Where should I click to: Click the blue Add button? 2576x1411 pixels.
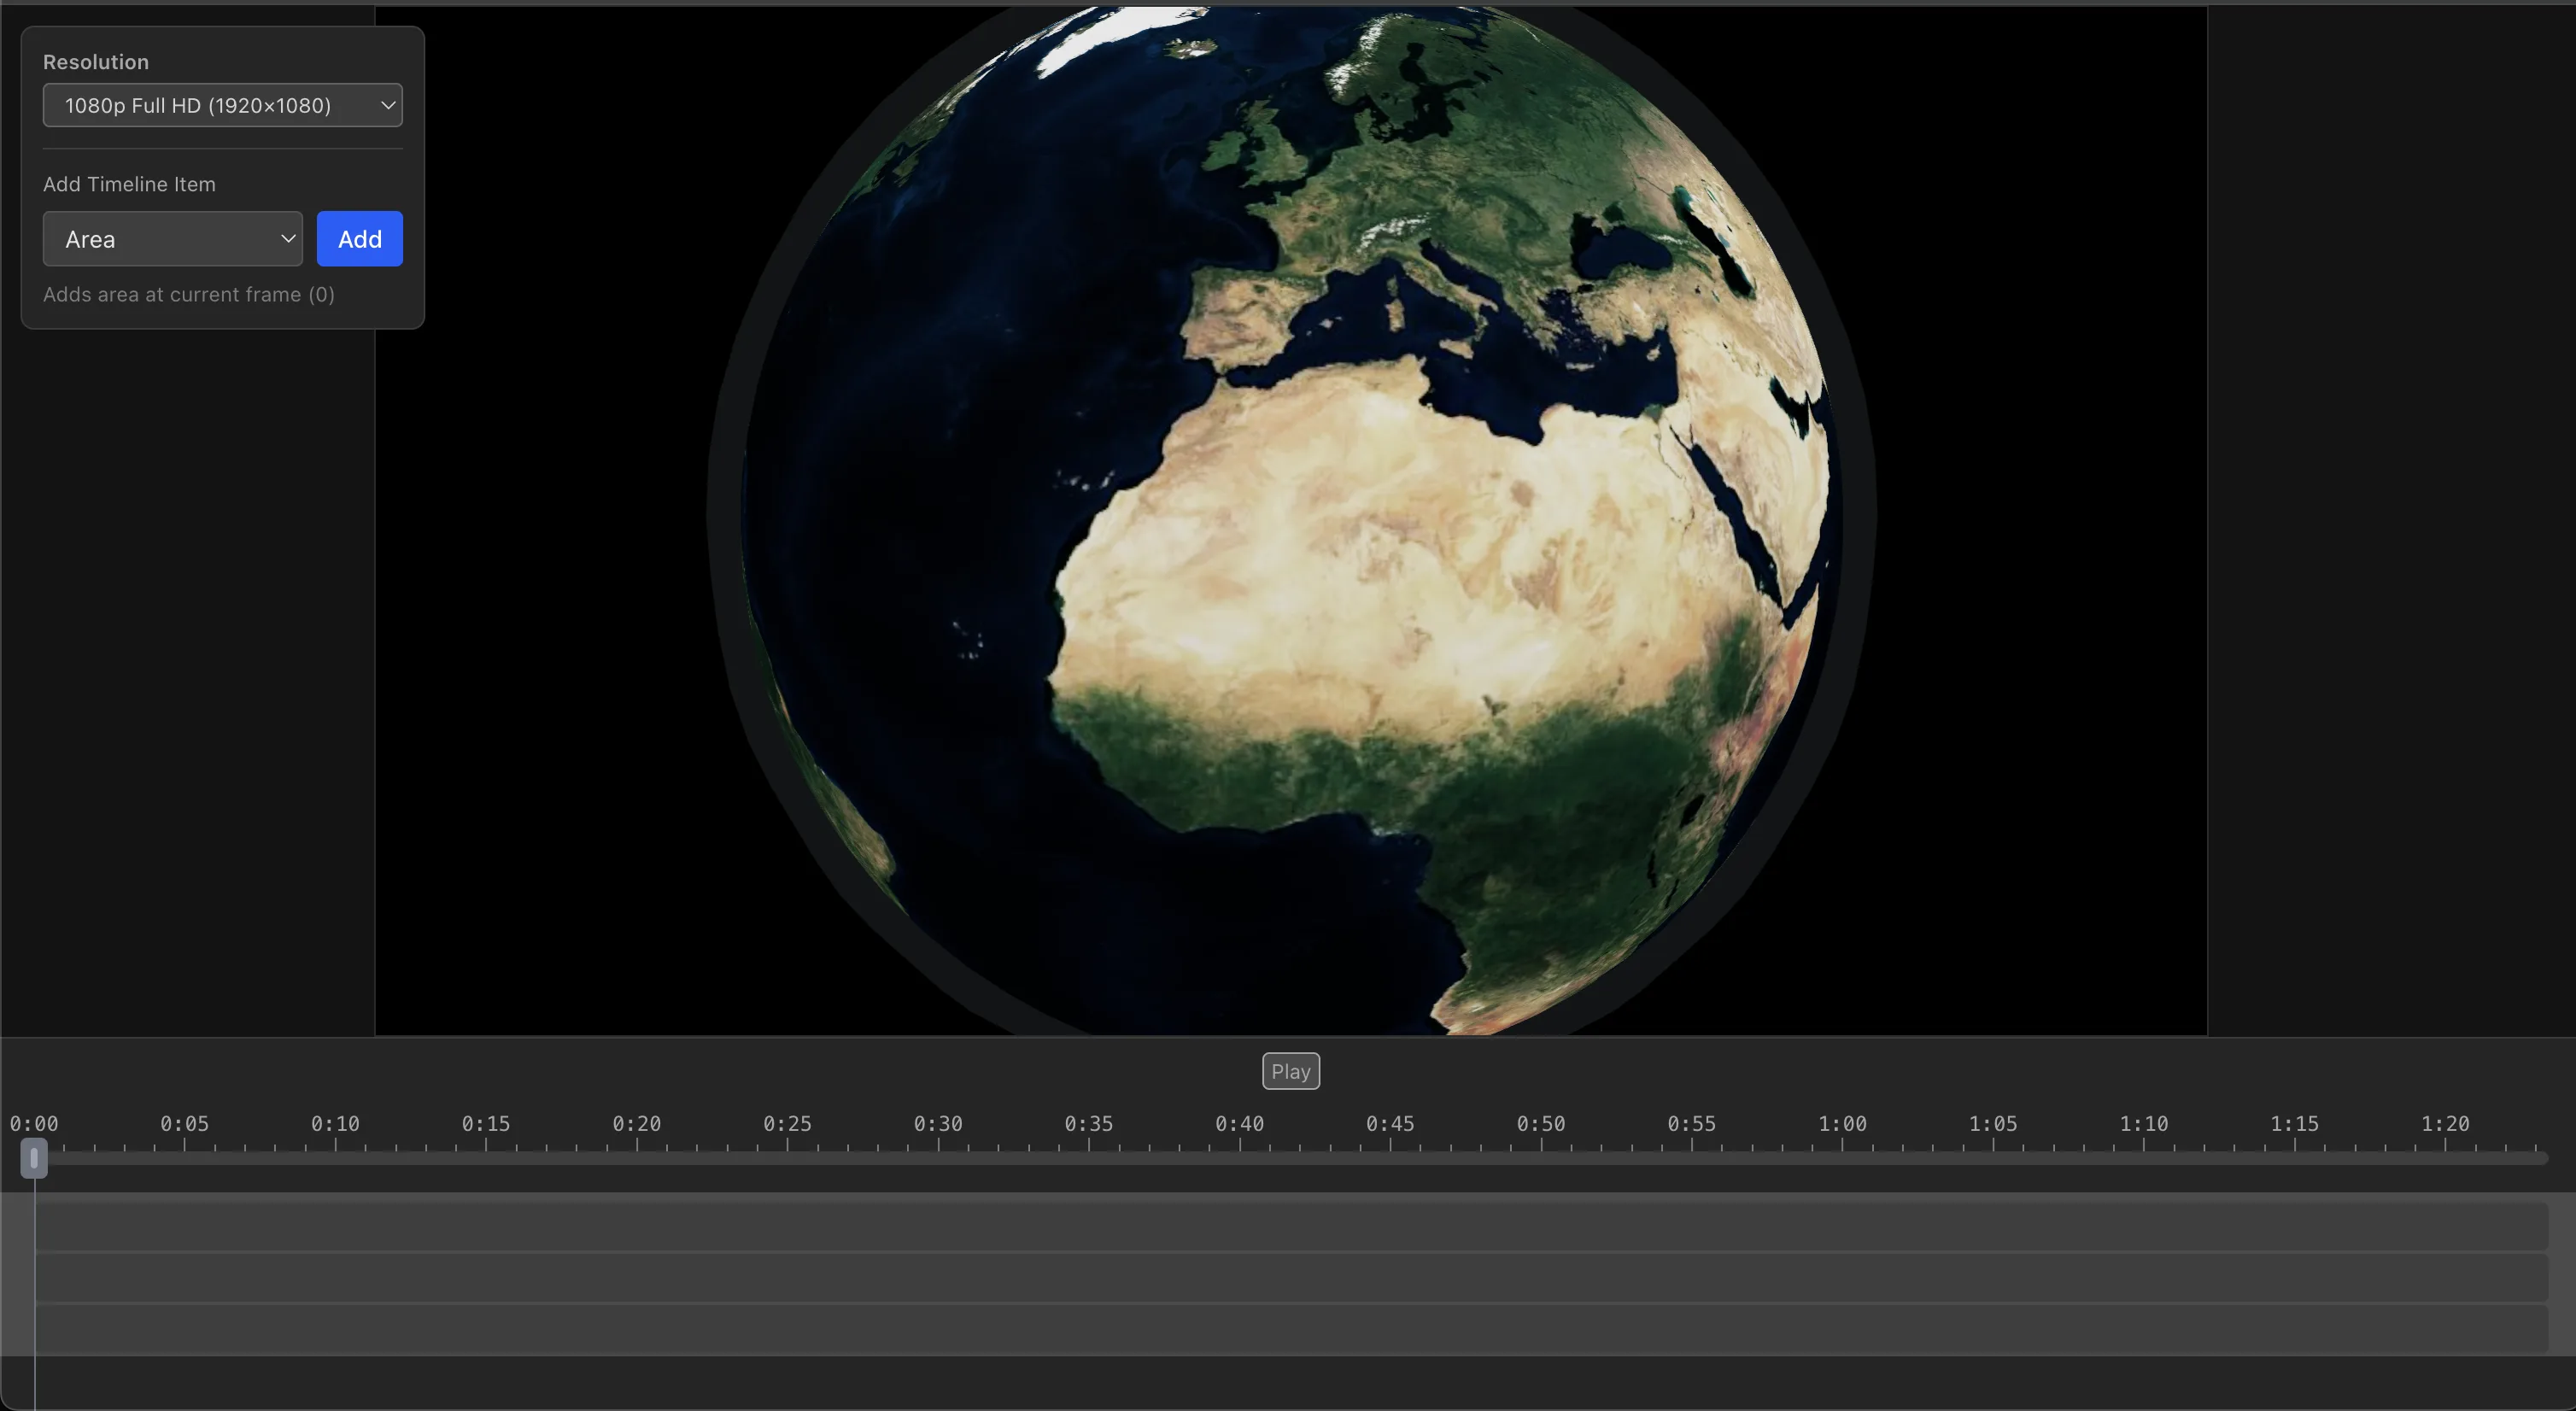tap(360, 239)
